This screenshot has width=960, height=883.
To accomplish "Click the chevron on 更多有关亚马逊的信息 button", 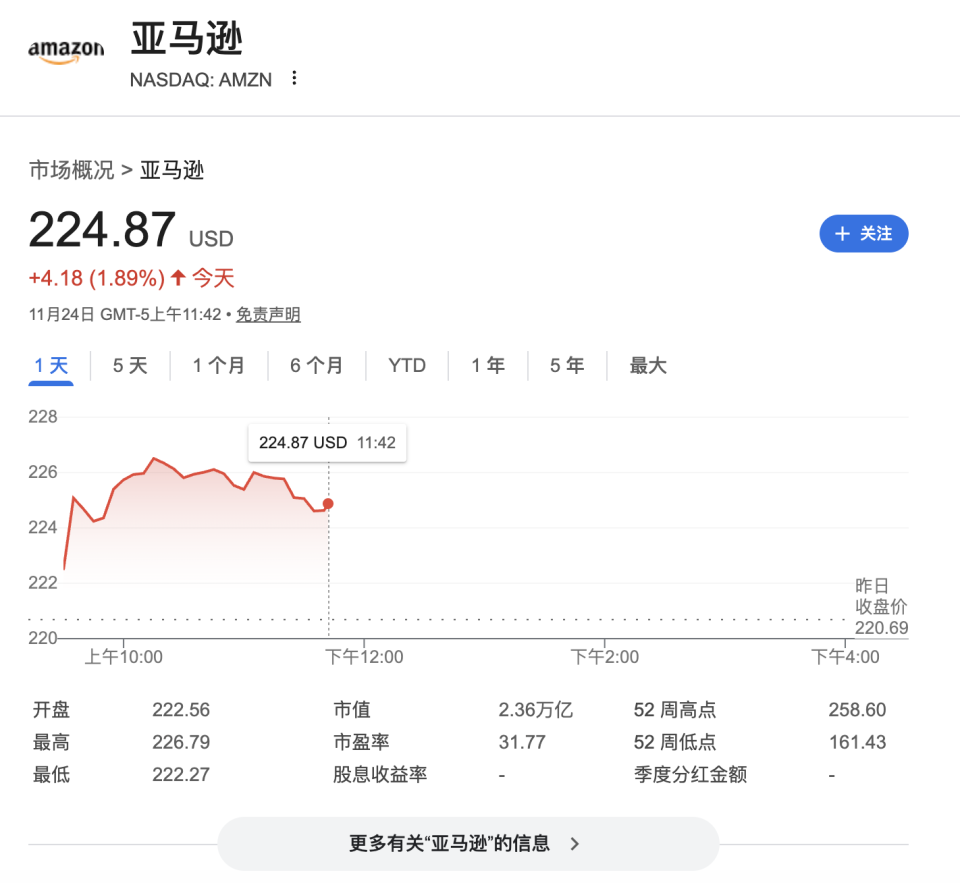I will 574,843.
